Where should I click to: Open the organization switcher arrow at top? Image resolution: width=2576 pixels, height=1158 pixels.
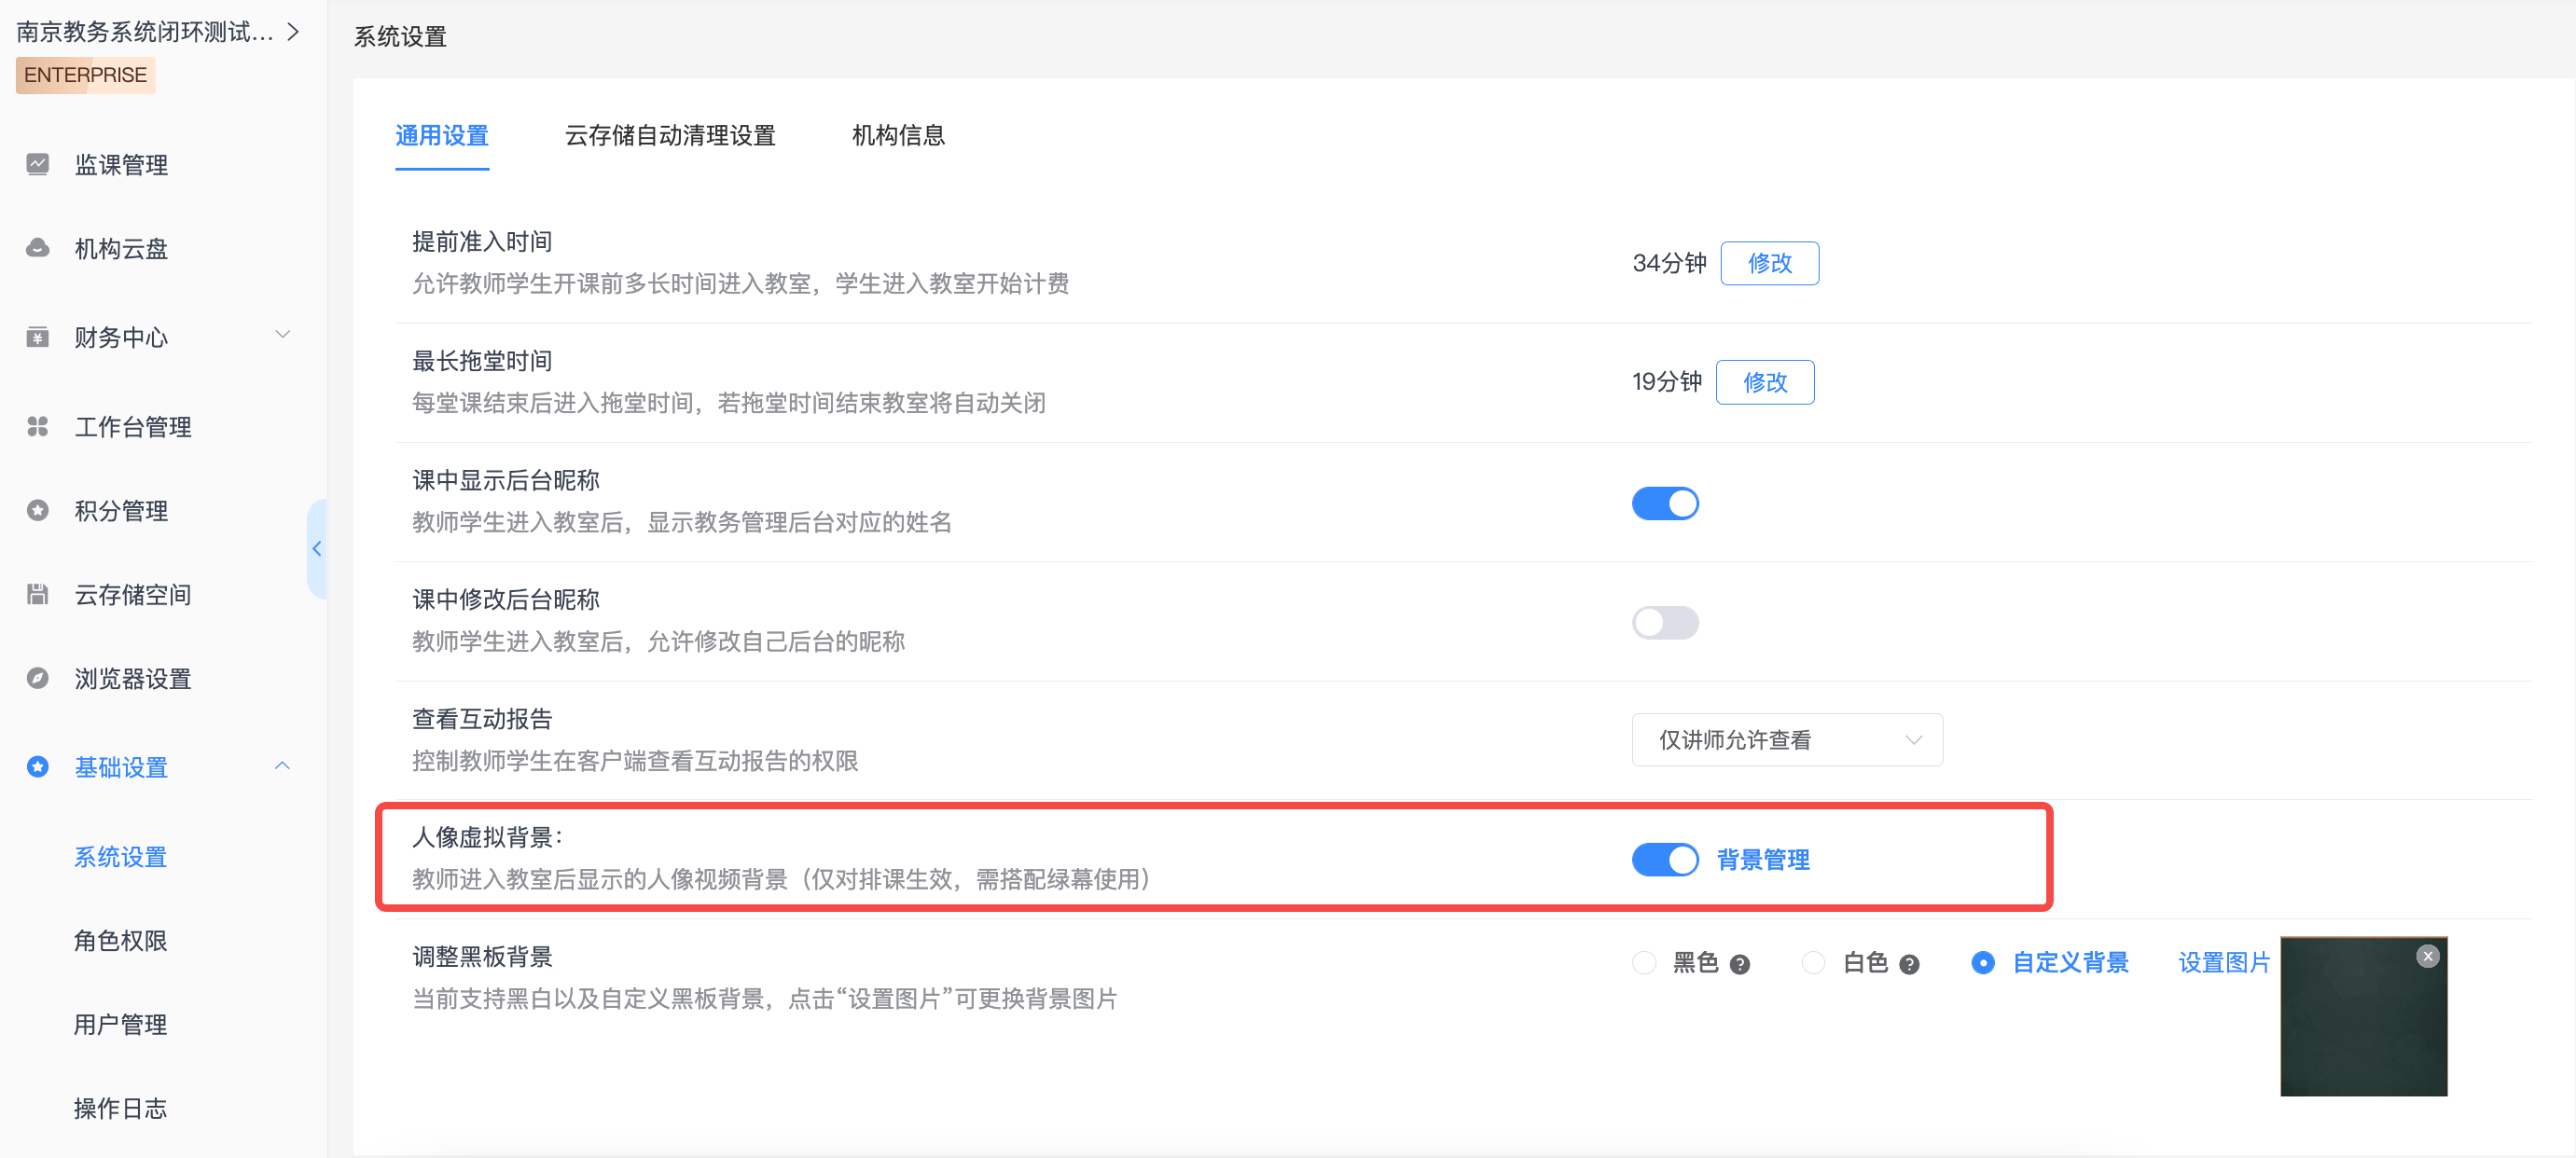click(293, 32)
